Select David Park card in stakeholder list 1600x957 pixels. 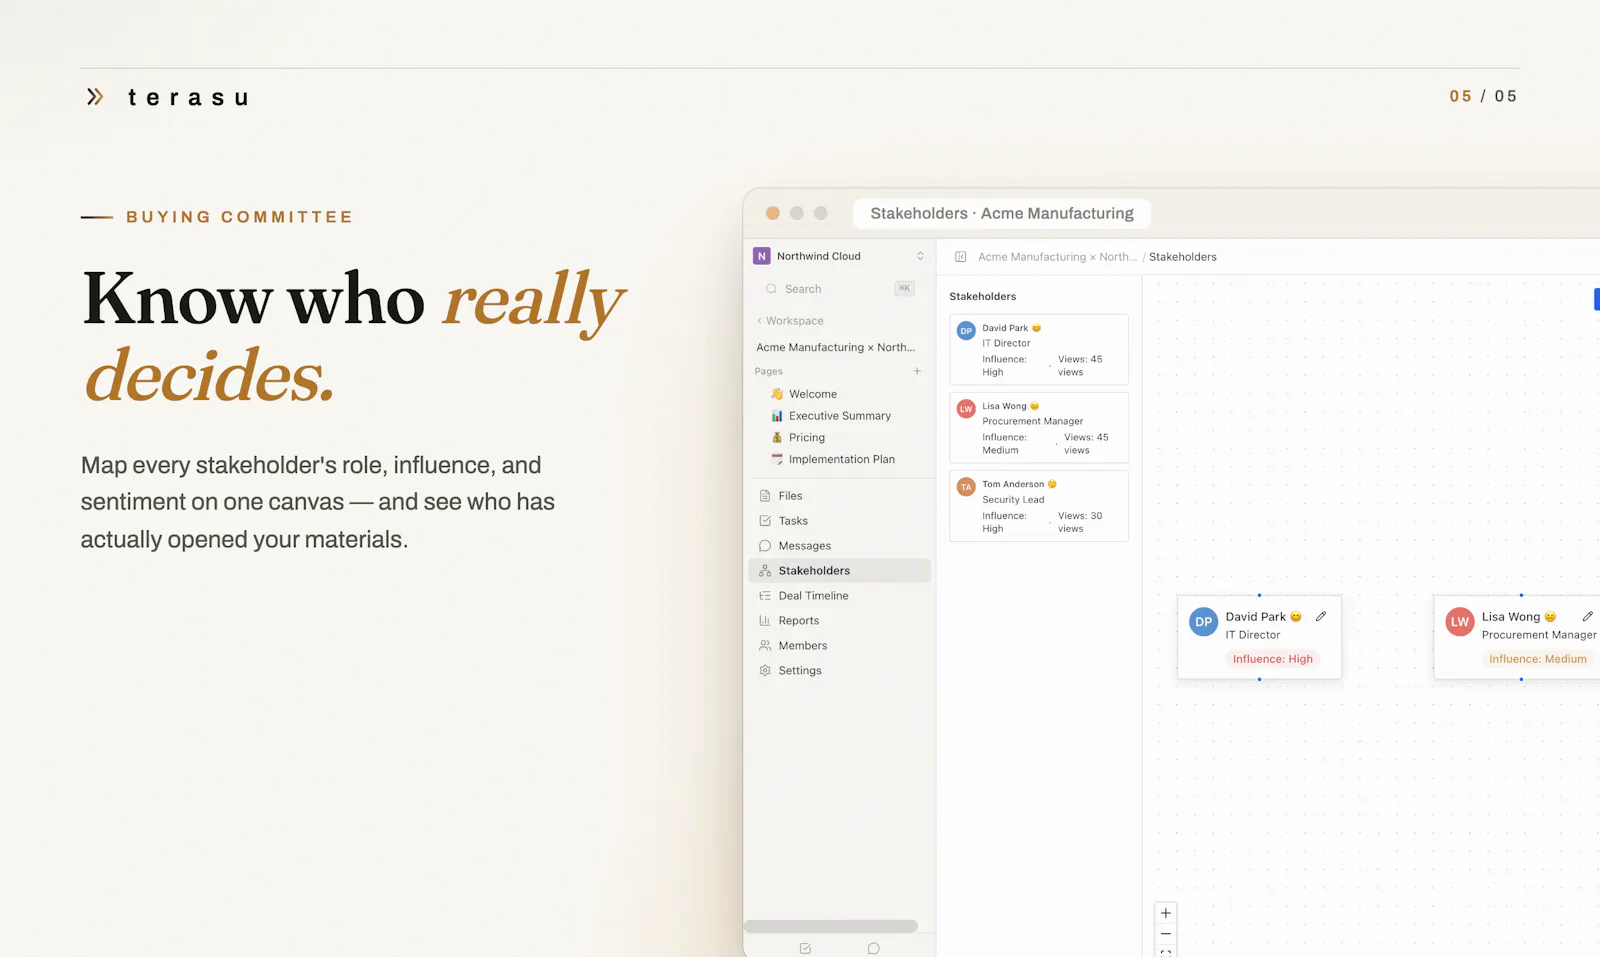coord(1039,350)
